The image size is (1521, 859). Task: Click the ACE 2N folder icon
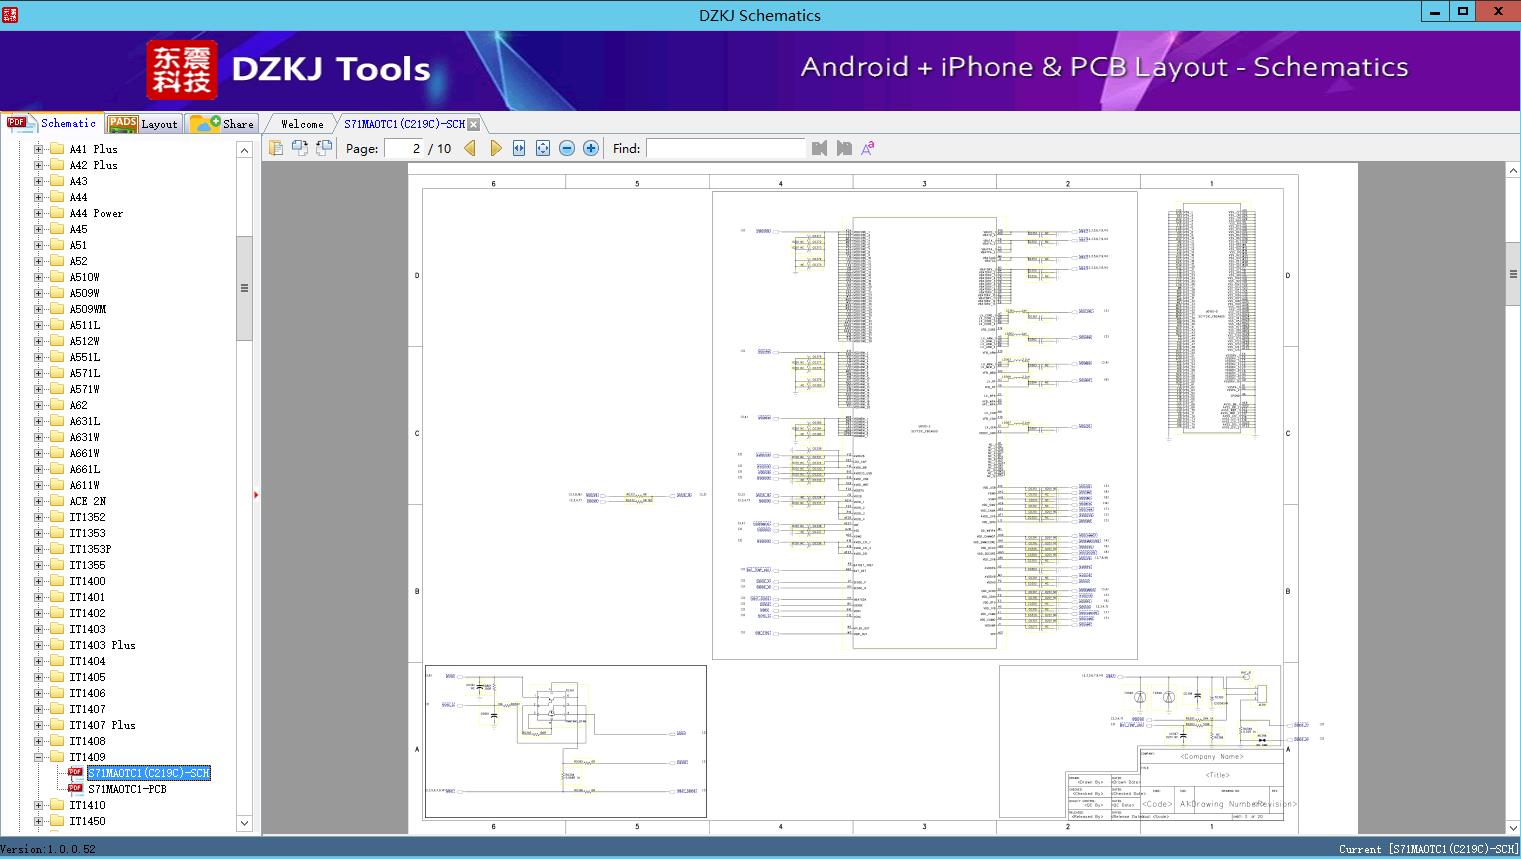[x=57, y=501]
